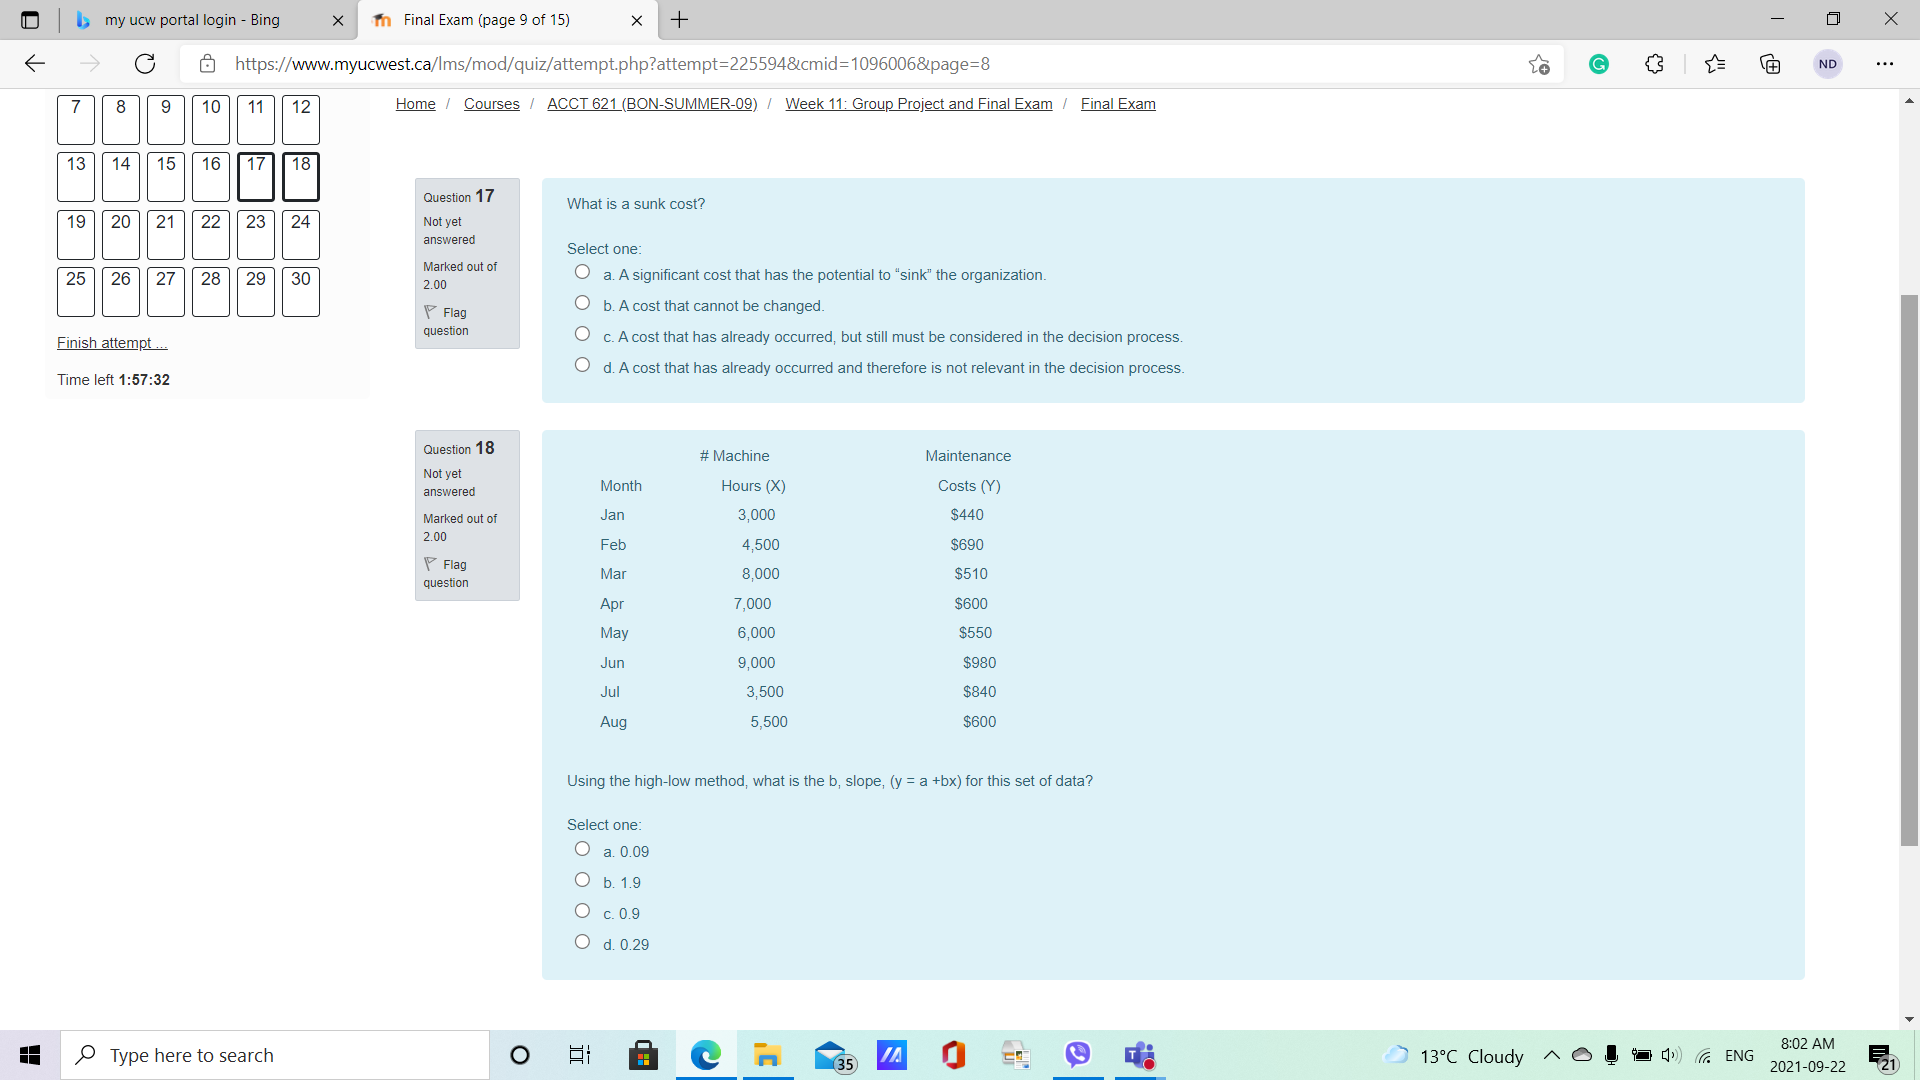
Task: Flag question 17 icon
Action: point(430,312)
